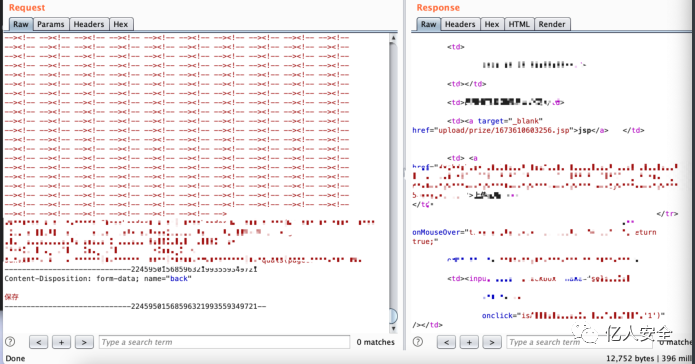Click the Response search term field

point(579,342)
